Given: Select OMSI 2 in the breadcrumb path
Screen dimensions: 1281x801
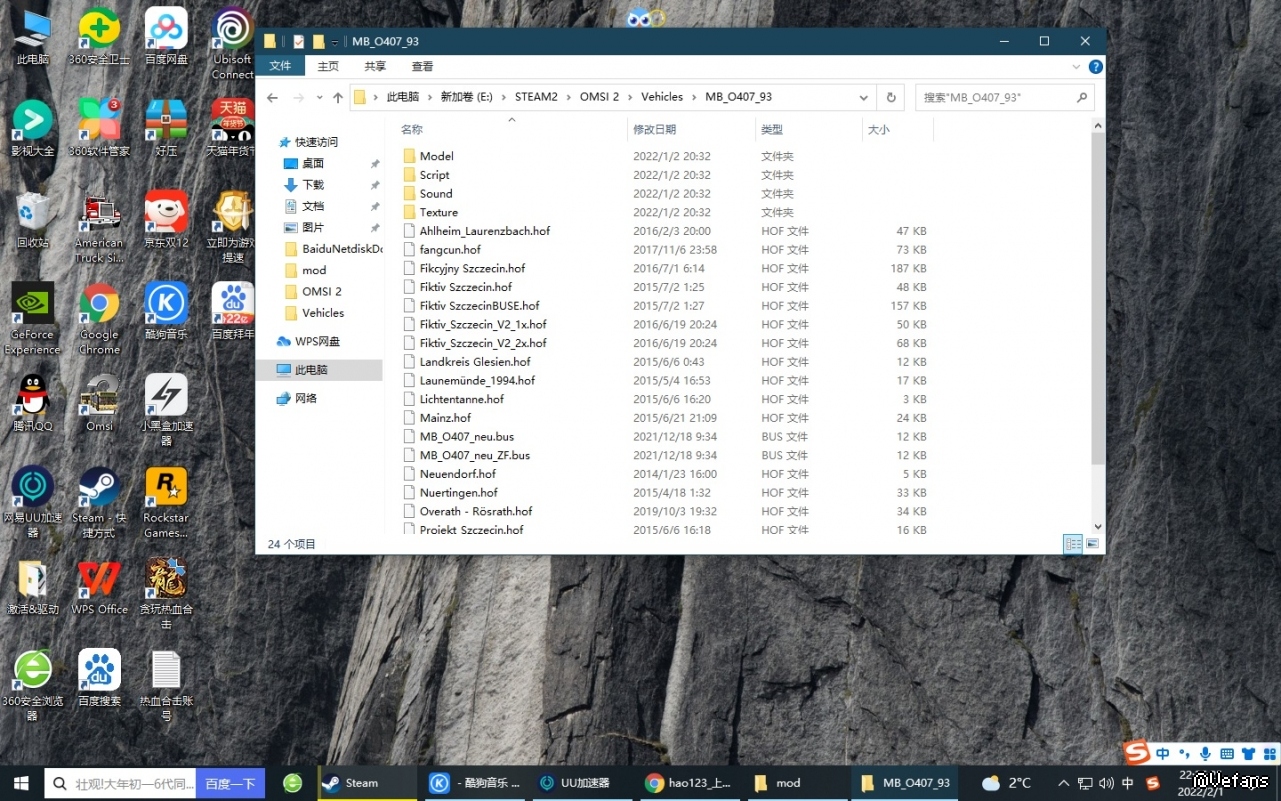Looking at the screenshot, I should point(599,97).
